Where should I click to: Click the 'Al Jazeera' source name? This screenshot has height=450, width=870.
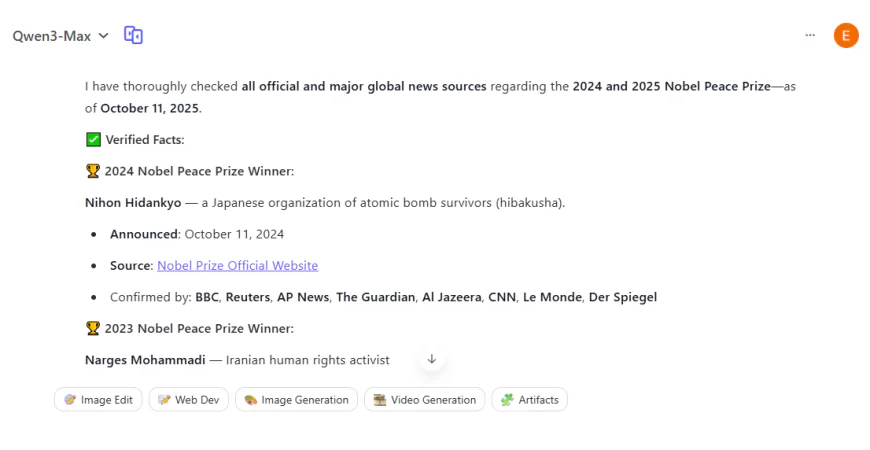coord(452,297)
